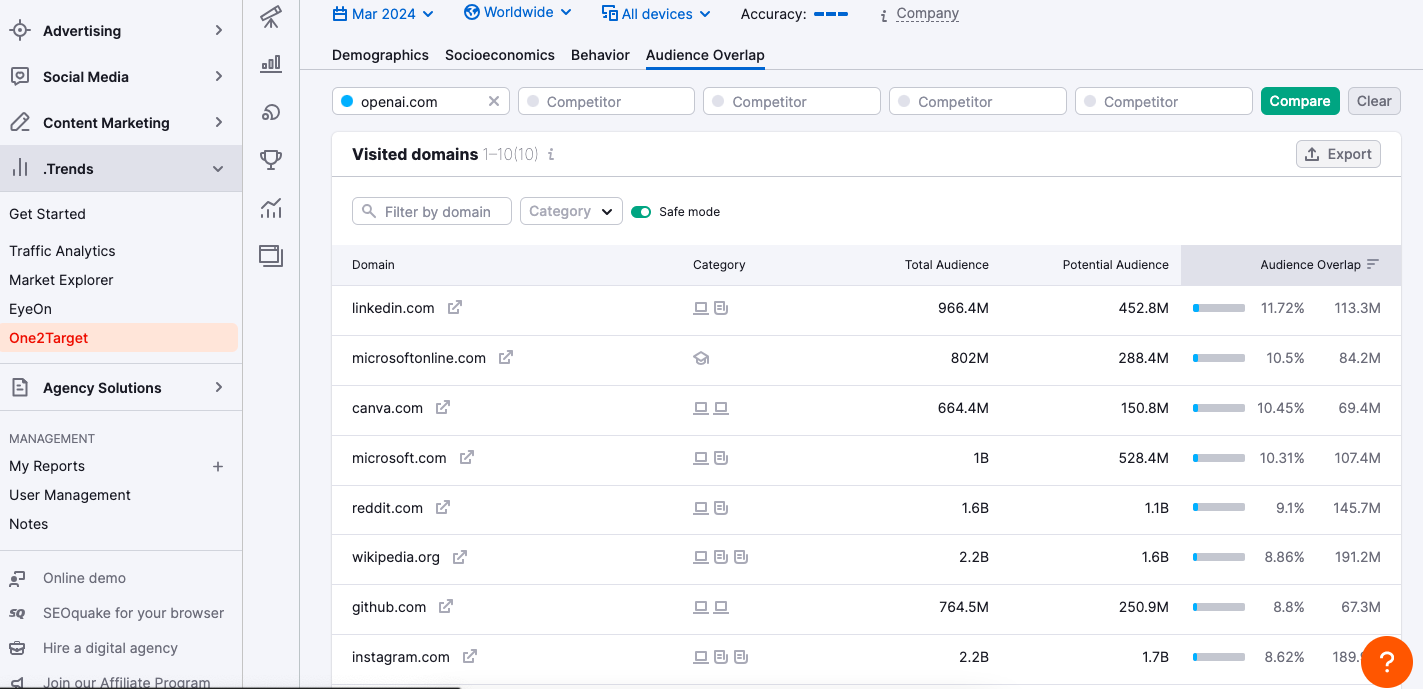Click the green Compare button
This screenshot has width=1423, height=689.
click(1300, 101)
